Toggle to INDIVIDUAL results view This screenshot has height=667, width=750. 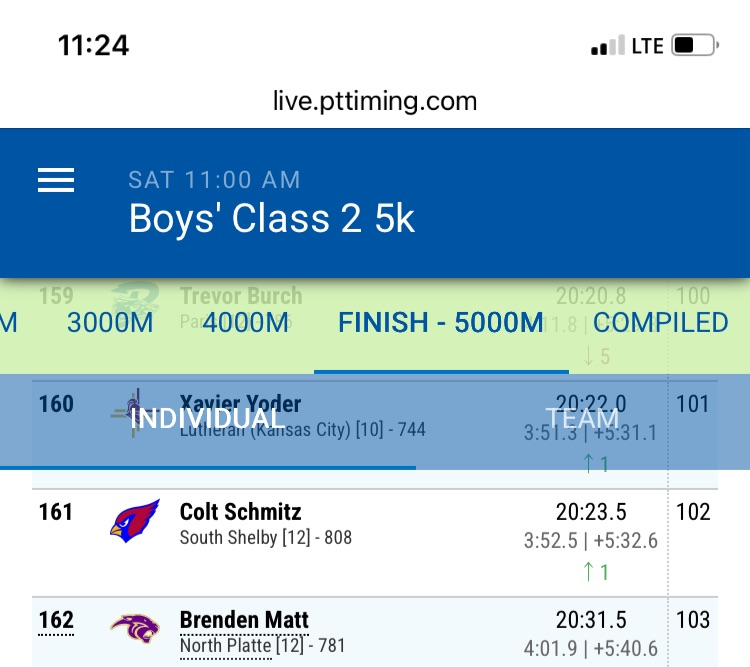(x=208, y=418)
